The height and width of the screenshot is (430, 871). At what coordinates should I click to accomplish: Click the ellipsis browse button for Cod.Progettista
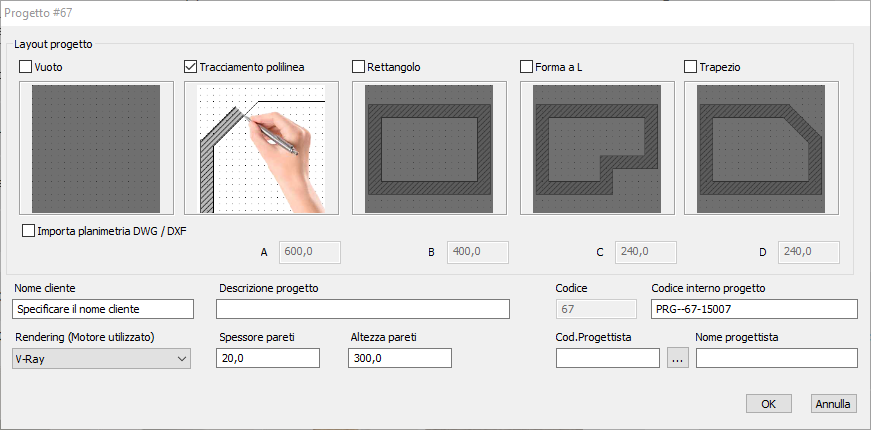(x=678, y=358)
